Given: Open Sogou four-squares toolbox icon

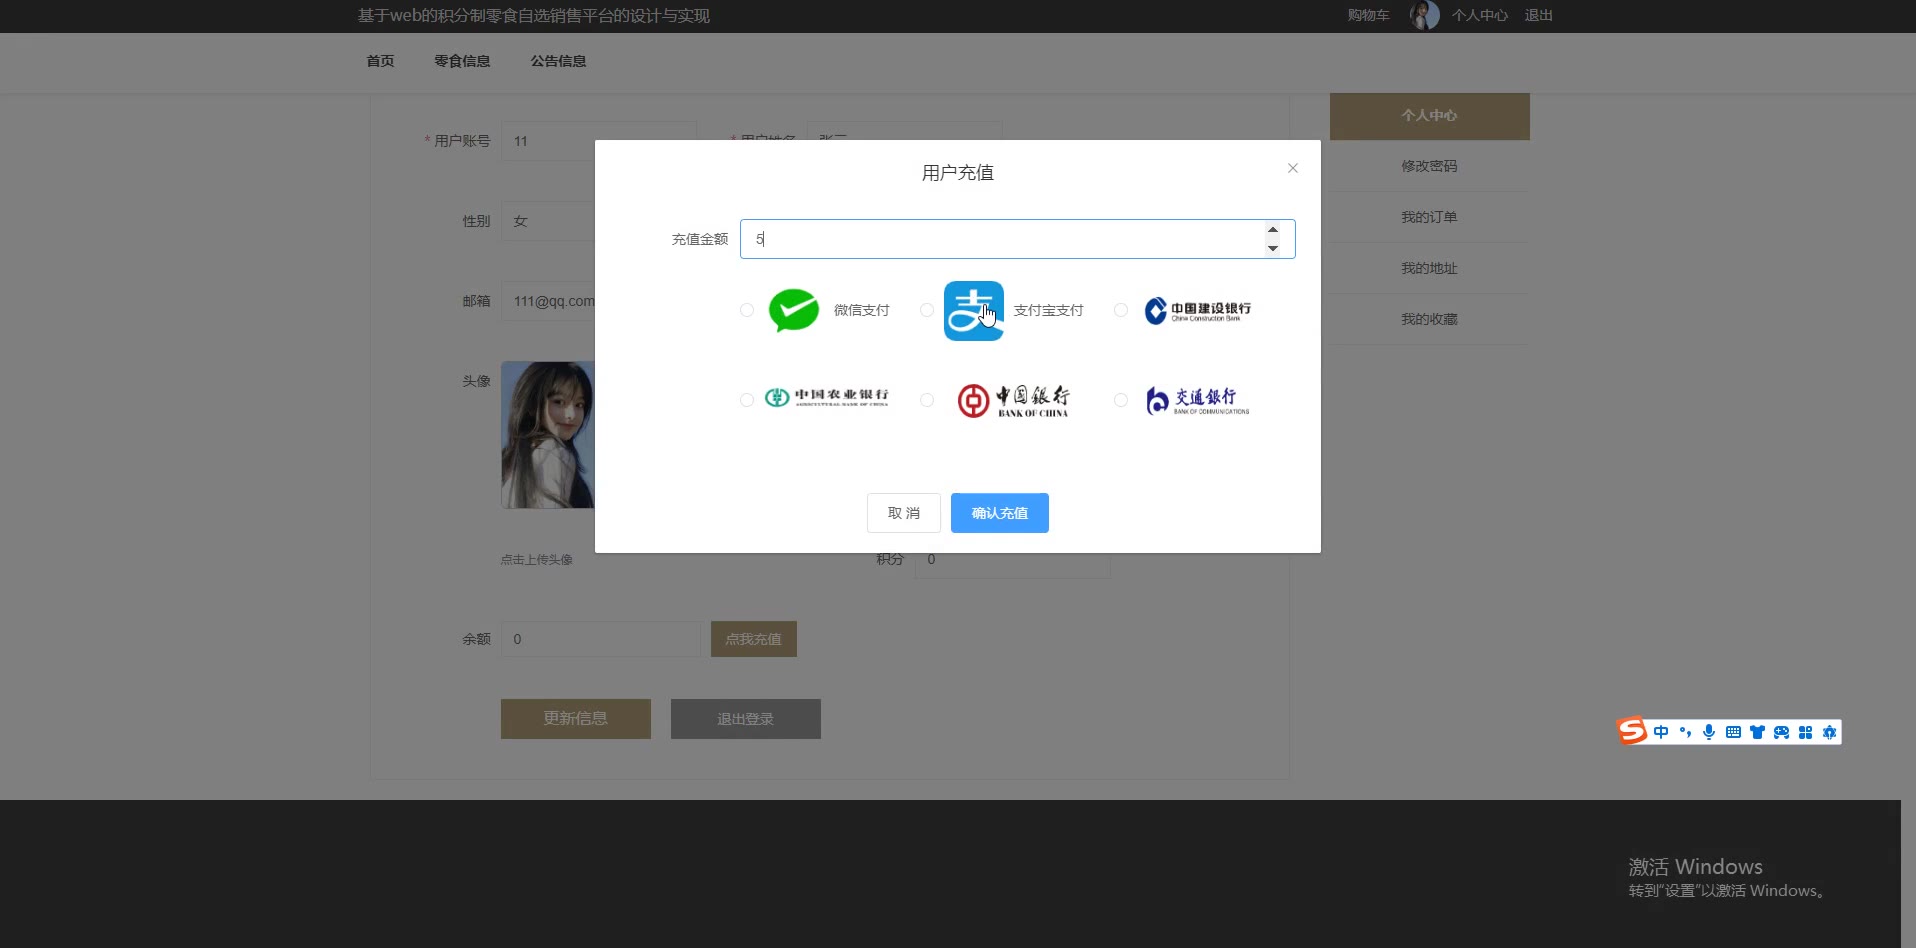Looking at the screenshot, I should [x=1805, y=732].
